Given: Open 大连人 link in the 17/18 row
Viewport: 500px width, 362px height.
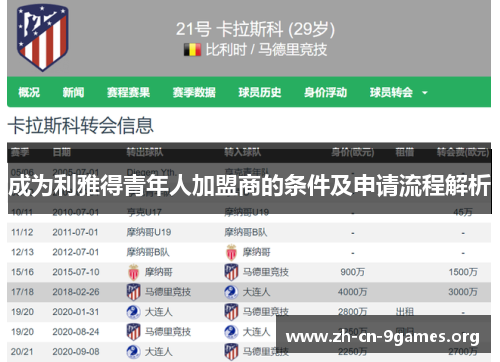Looking at the screenshot, I should (256, 292).
